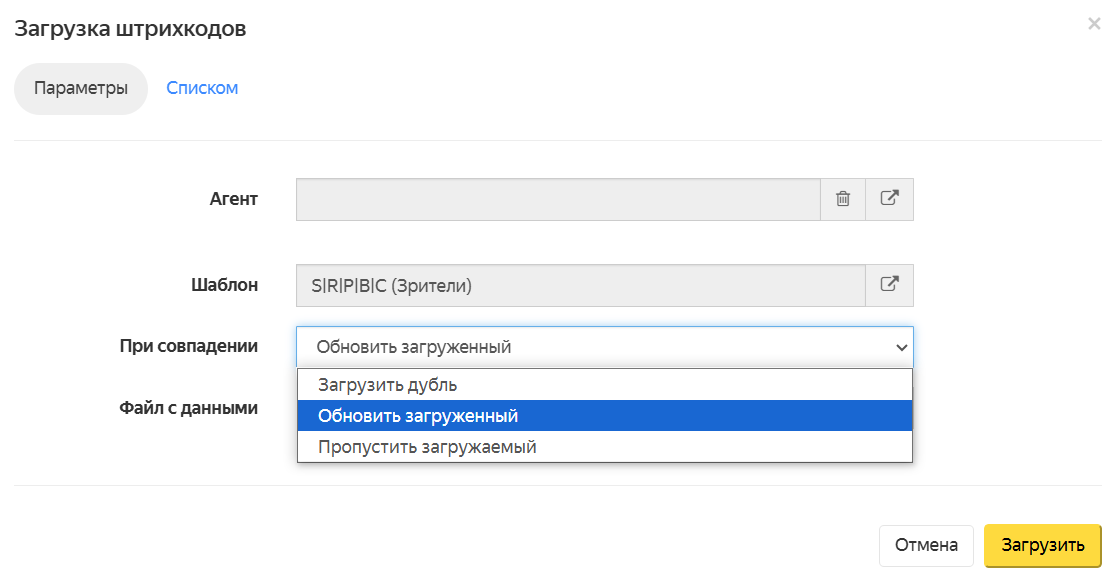Pick the Пропустить загружаемый option
This screenshot has width=1113, height=583.
(605, 447)
